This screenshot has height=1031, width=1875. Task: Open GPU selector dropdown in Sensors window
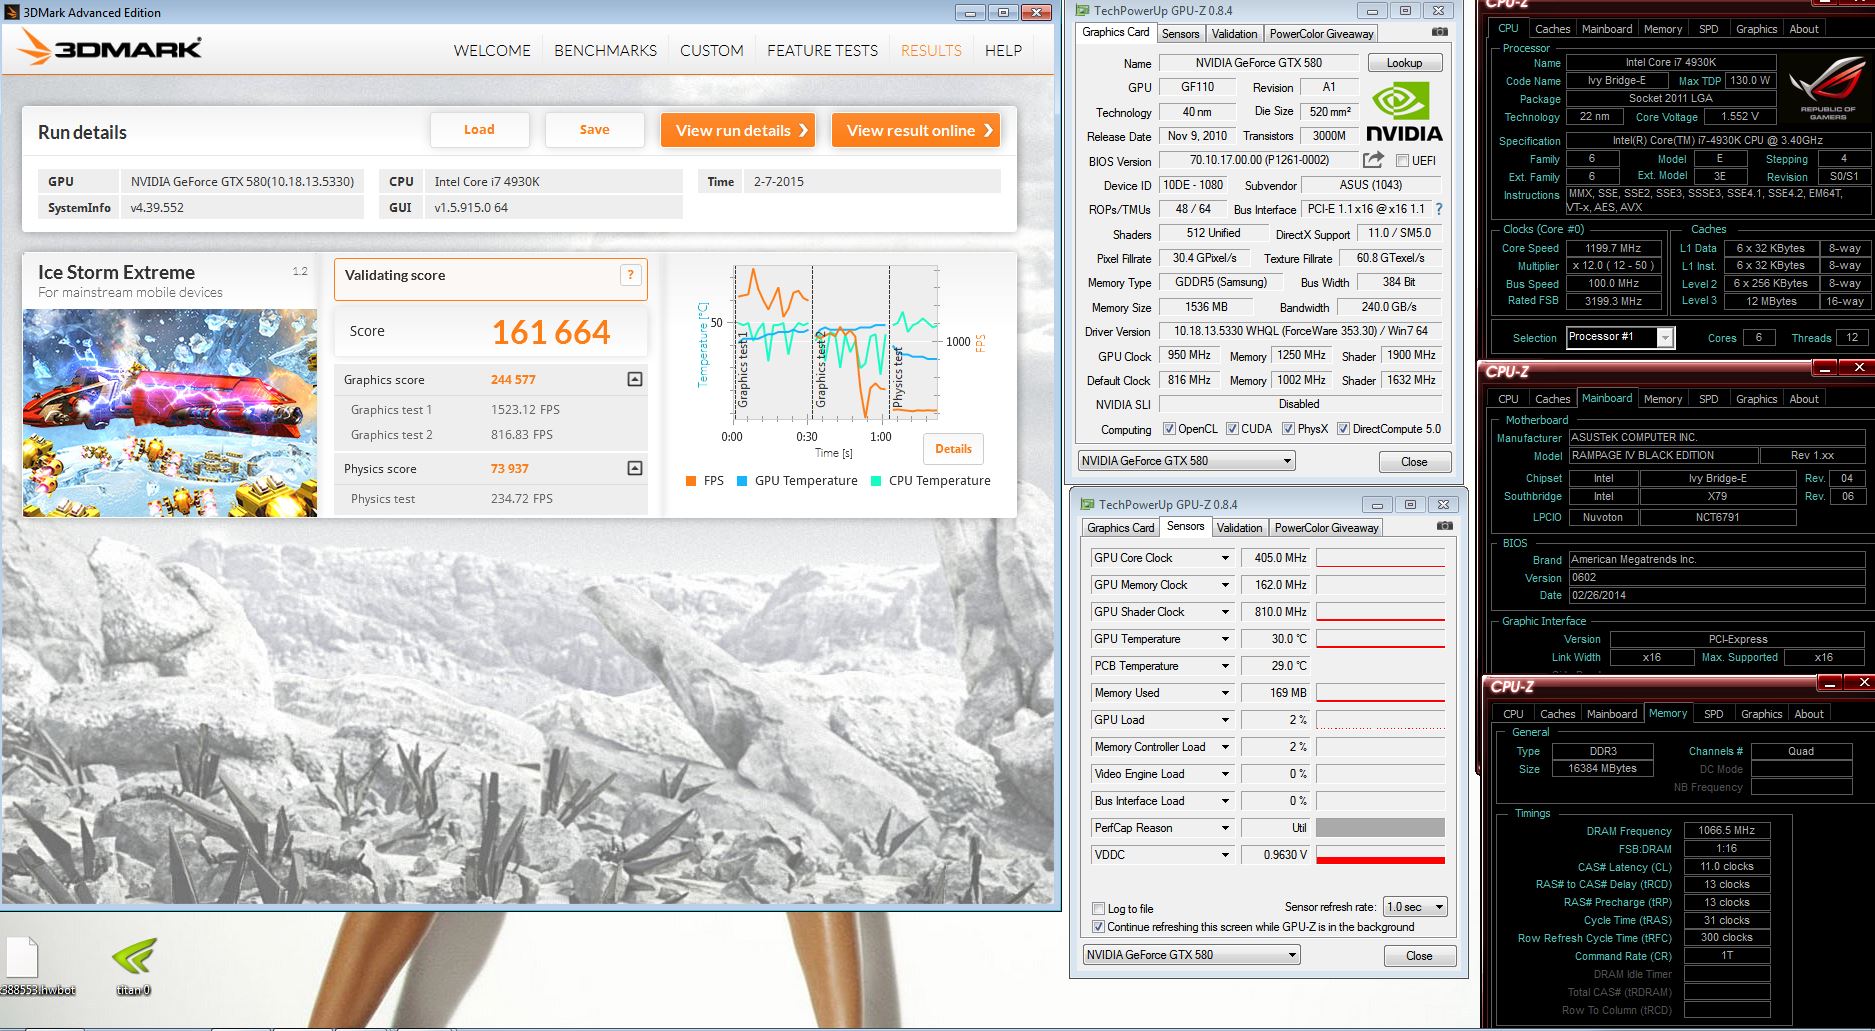pyautogui.click(x=1191, y=955)
